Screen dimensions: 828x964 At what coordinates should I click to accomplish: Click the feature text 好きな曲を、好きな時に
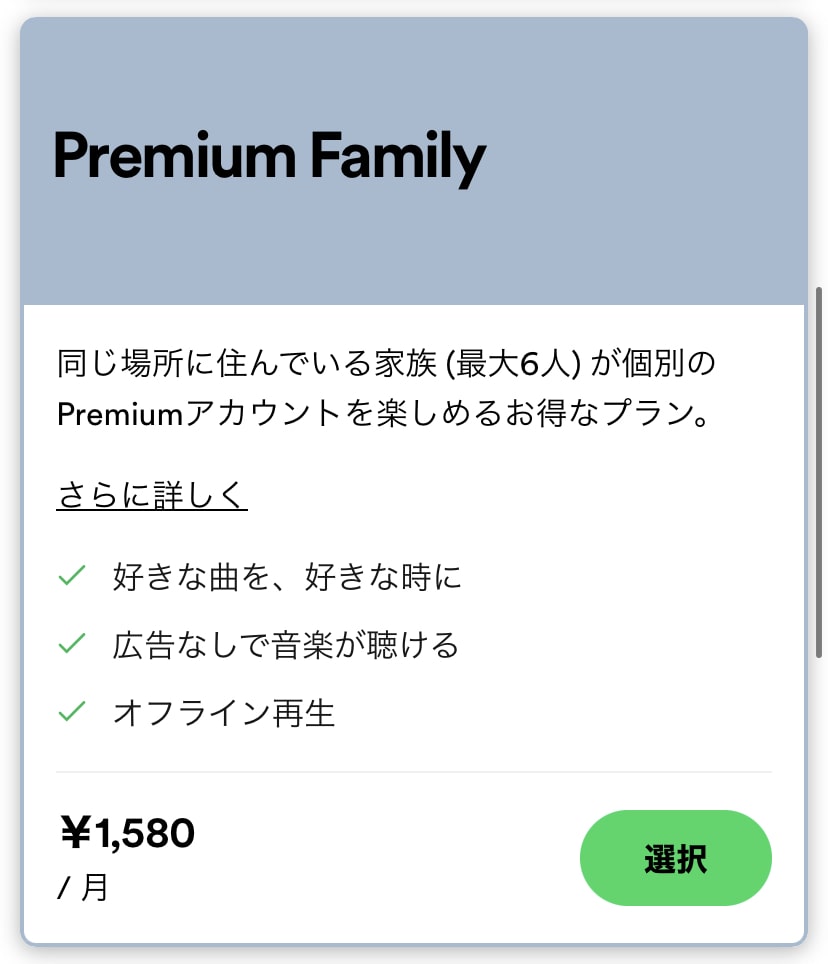(x=285, y=576)
